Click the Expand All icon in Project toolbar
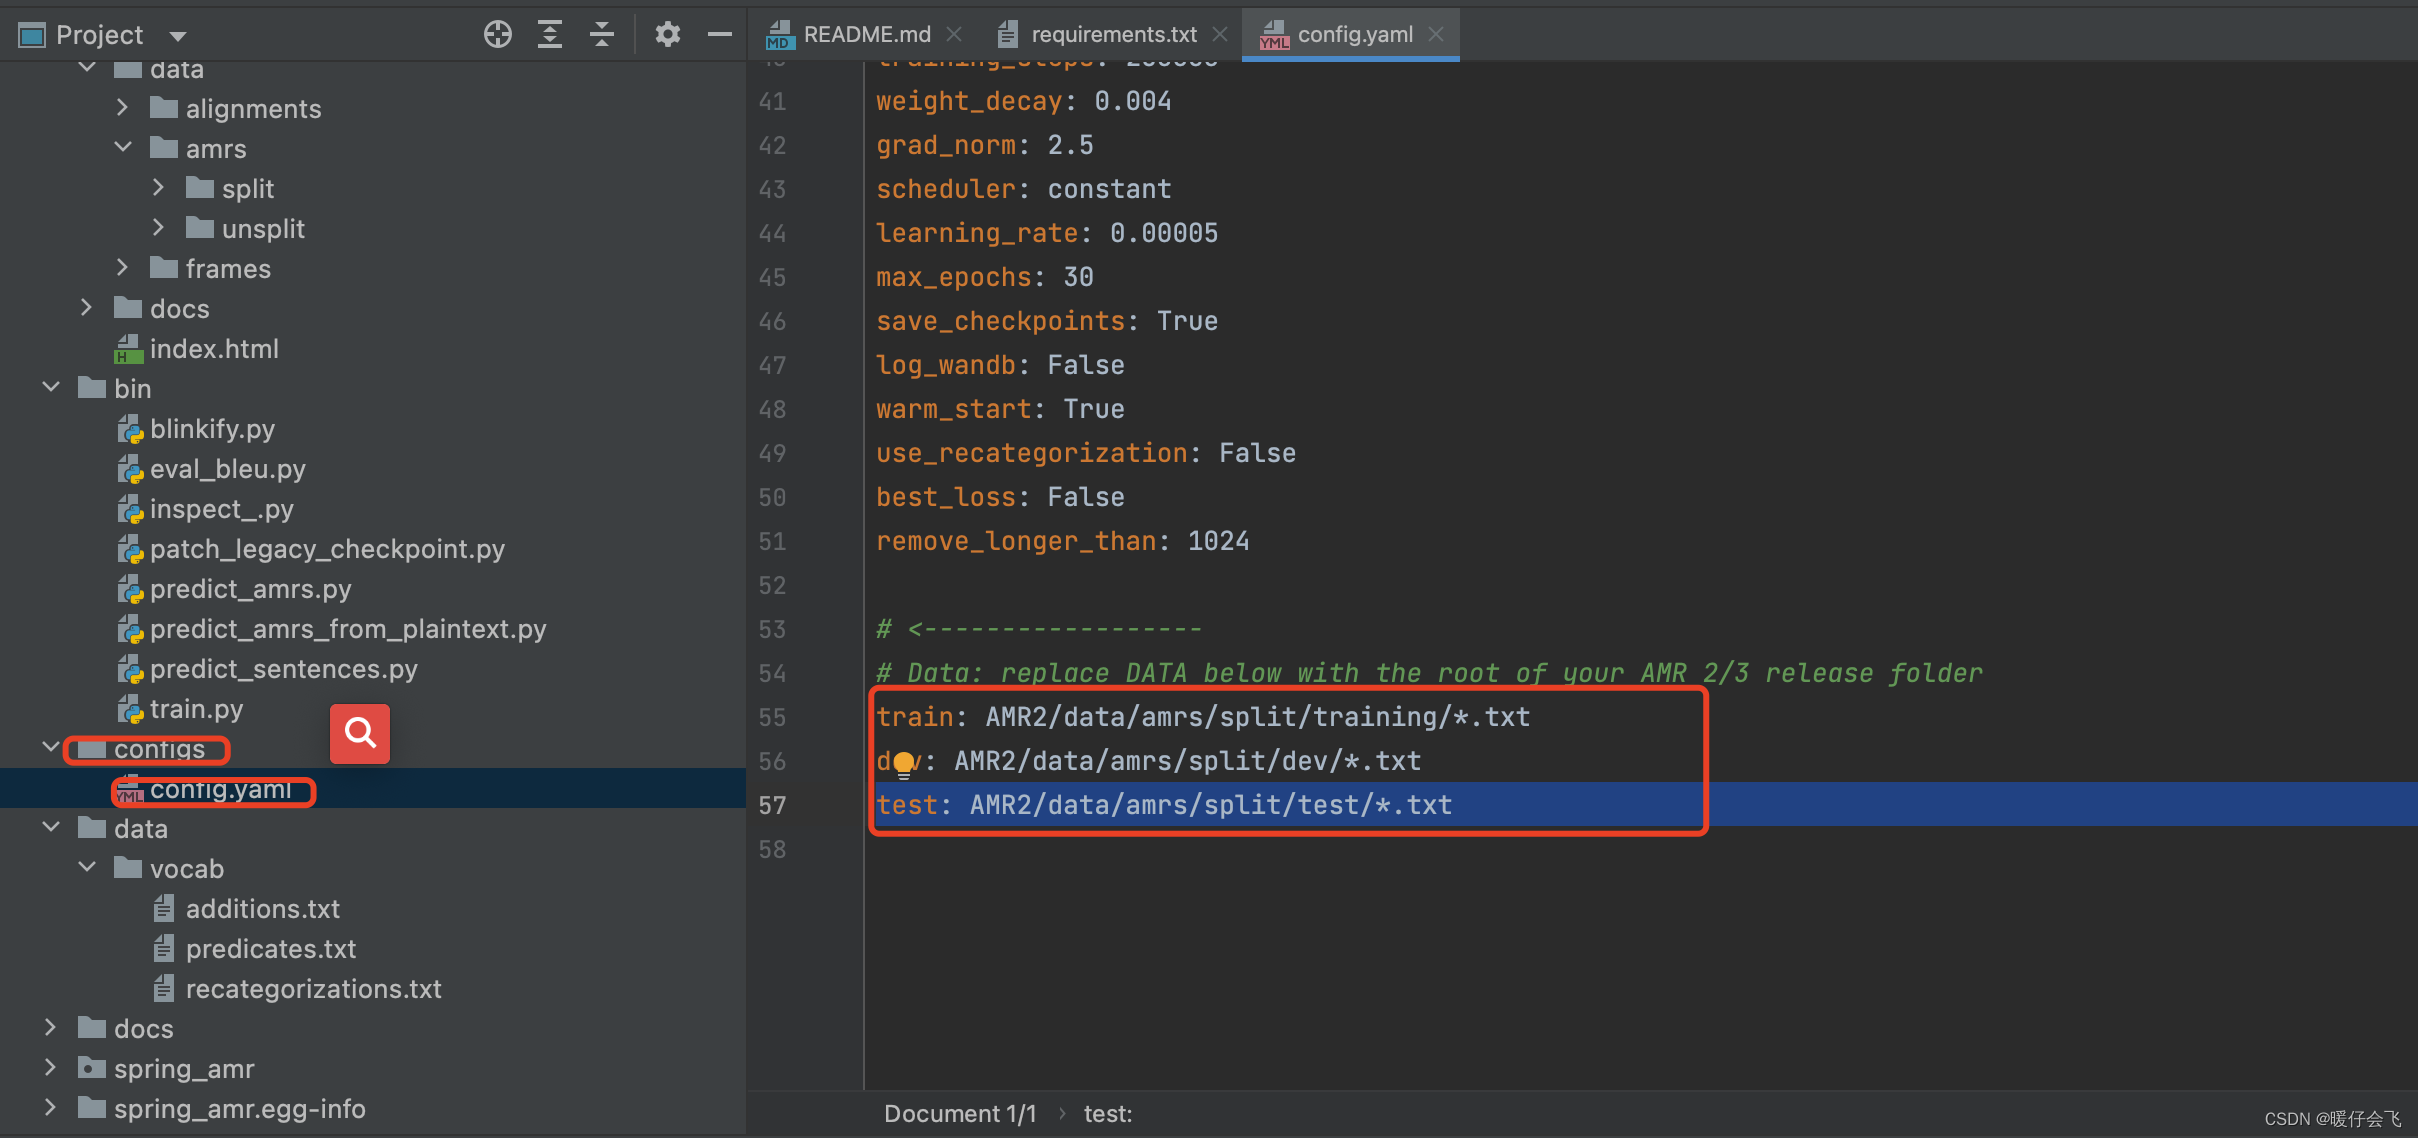This screenshot has width=2418, height=1138. click(549, 35)
